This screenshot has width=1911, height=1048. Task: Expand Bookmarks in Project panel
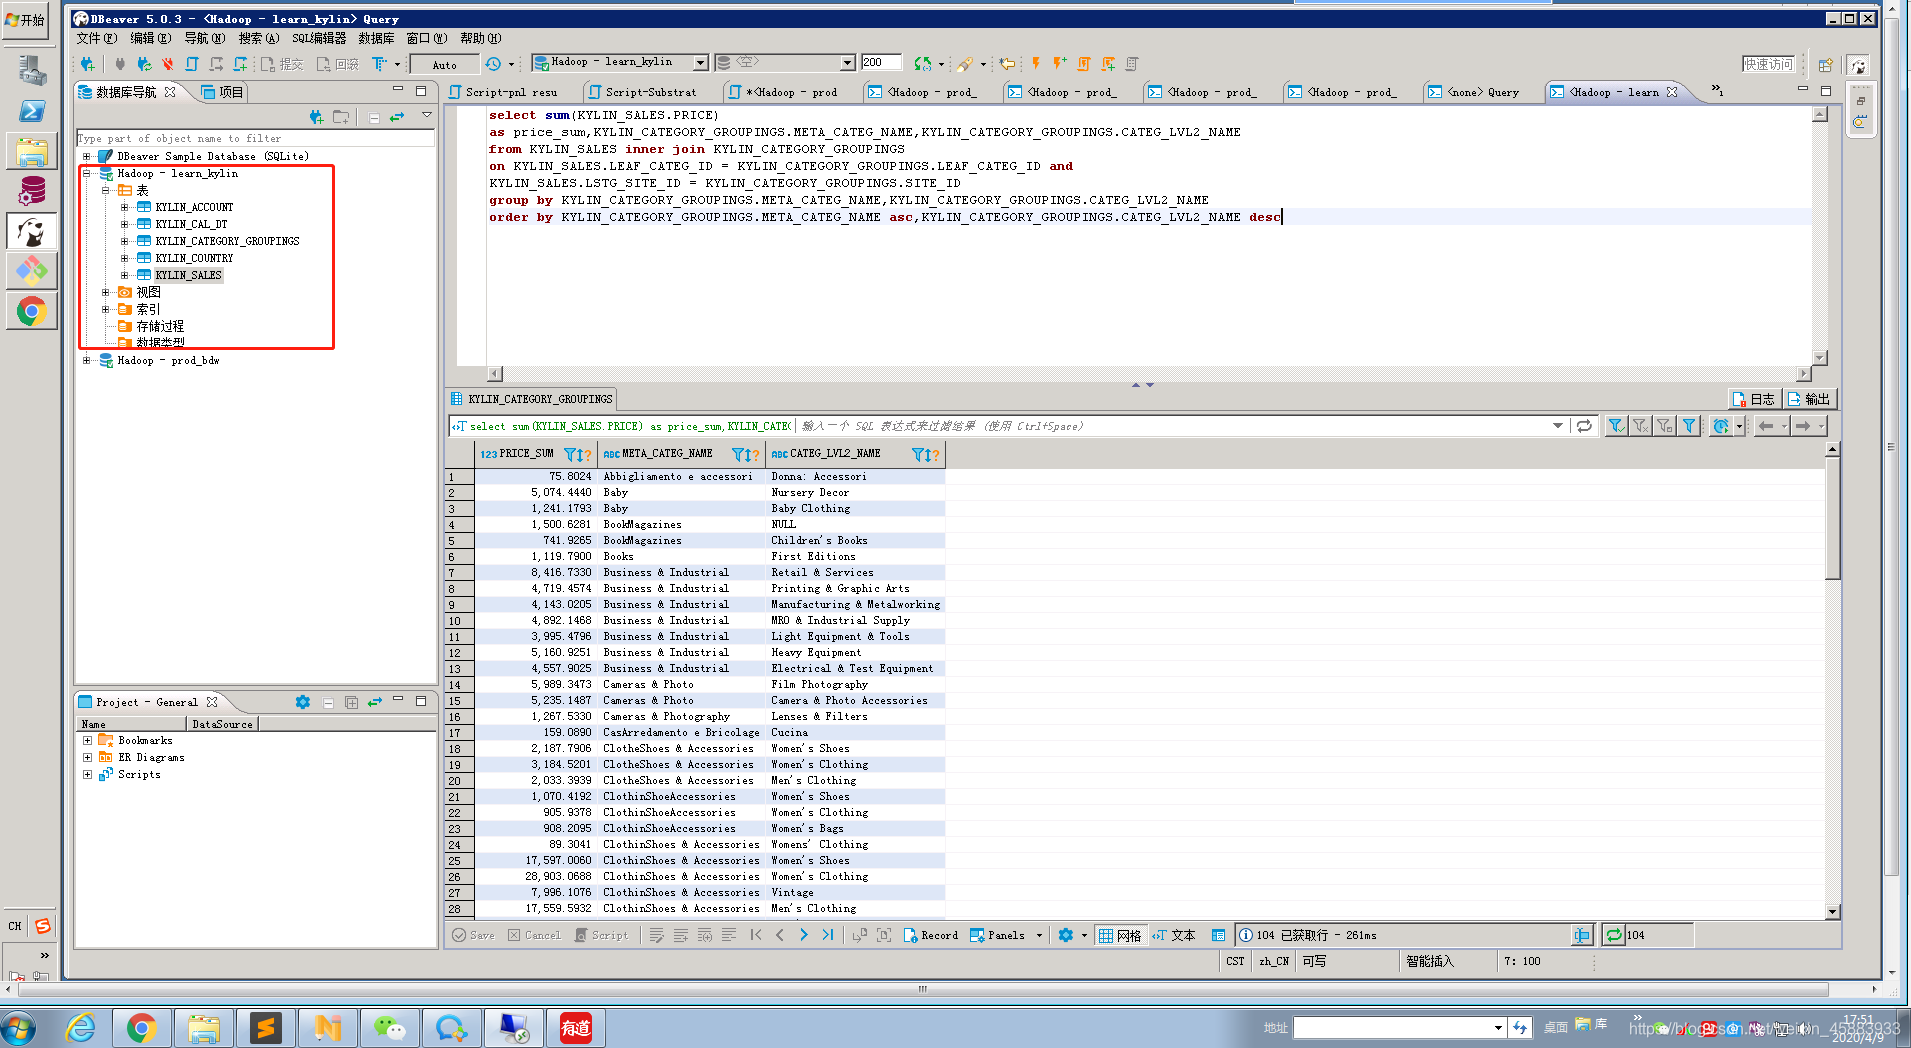click(x=88, y=740)
